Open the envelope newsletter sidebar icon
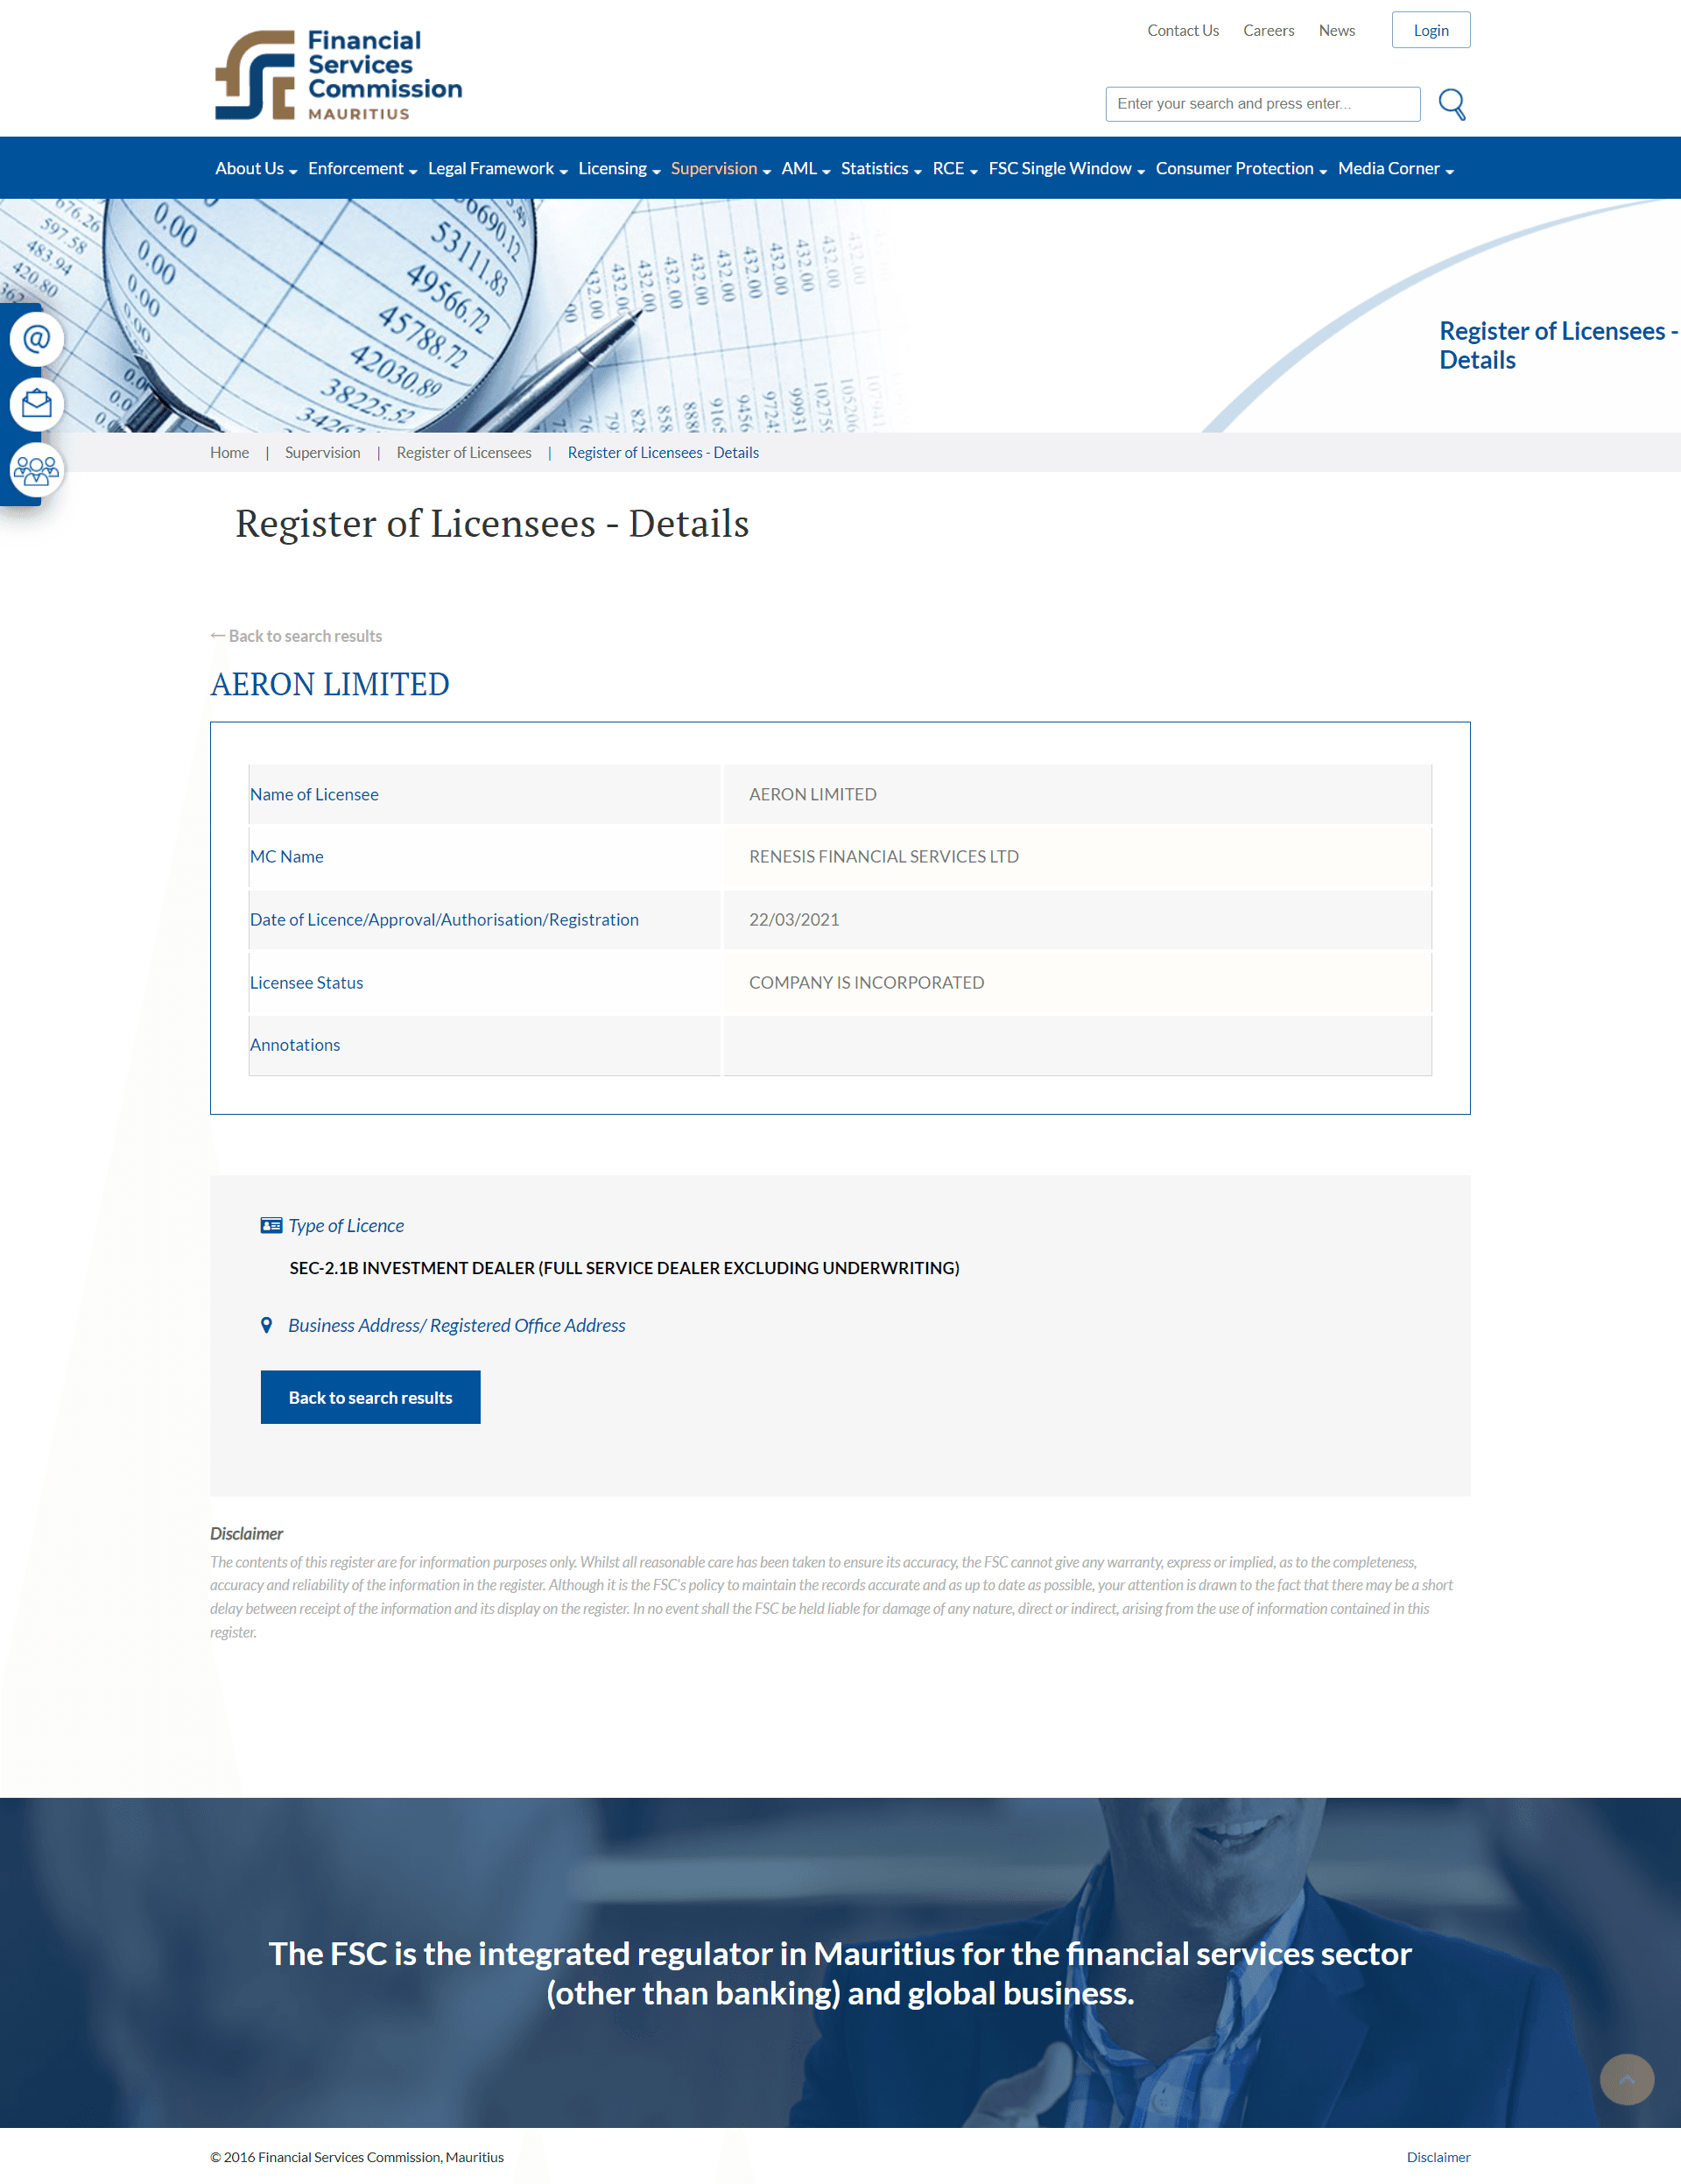 (37, 404)
